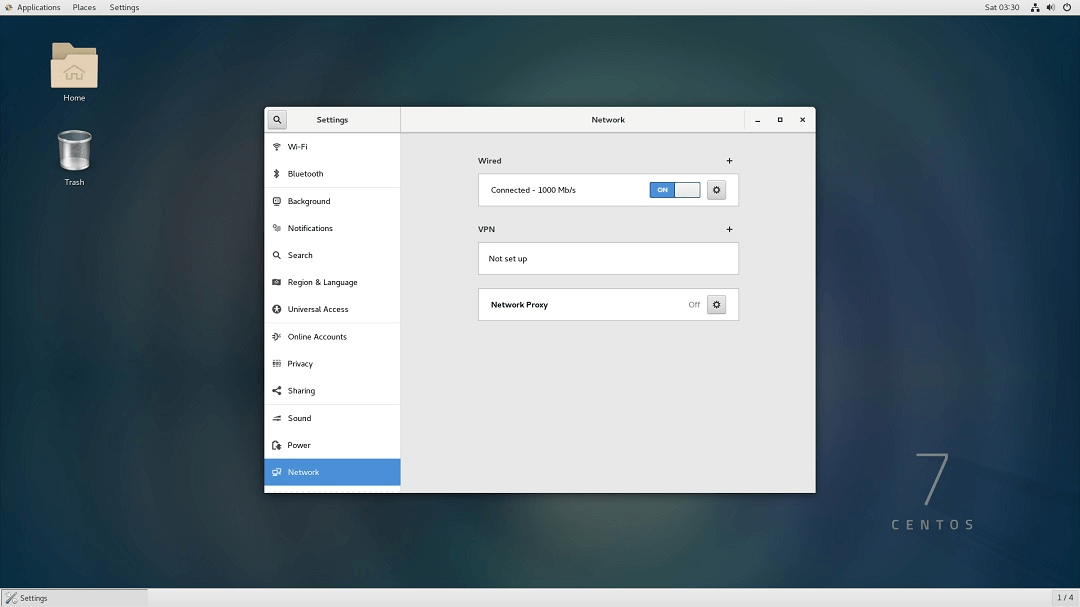This screenshot has width=1080, height=607.
Task: Click the Network headerbar title
Action: point(608,120)
